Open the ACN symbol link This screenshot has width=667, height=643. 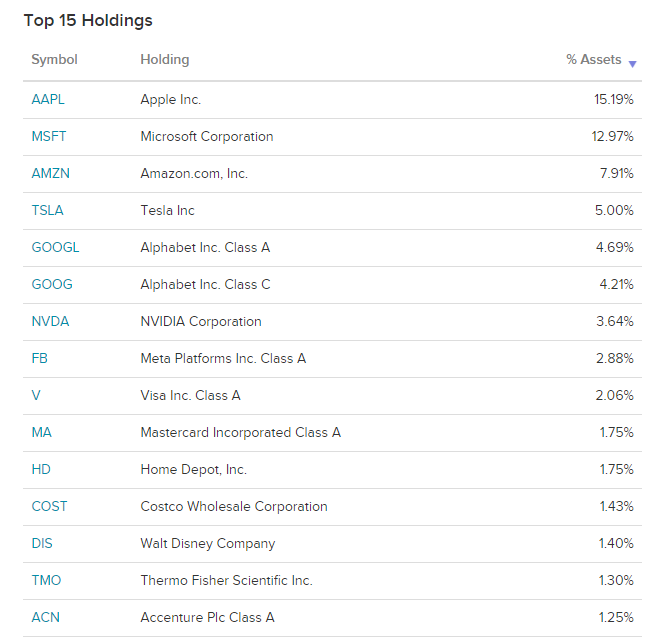pyautogui.click(x=46, y=617)
